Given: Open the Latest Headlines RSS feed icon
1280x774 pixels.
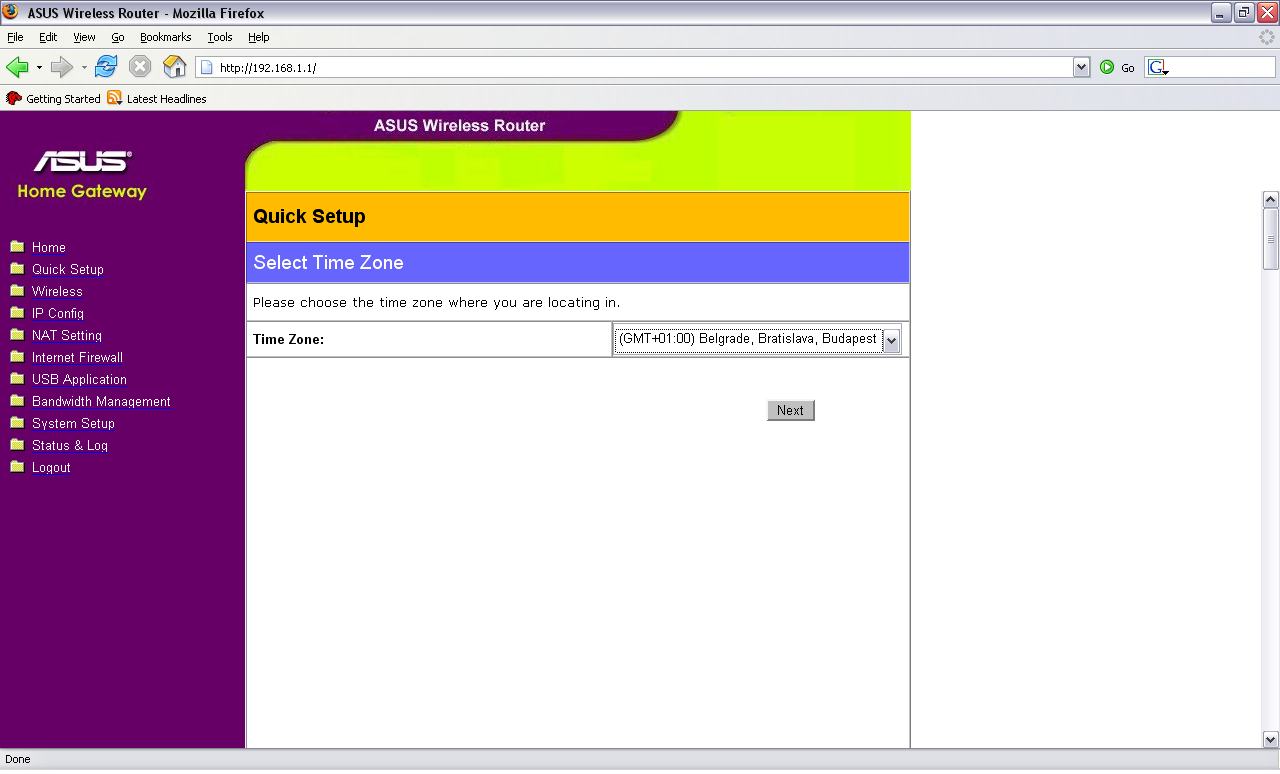Looking at the screenshot, I should [115, 98].
